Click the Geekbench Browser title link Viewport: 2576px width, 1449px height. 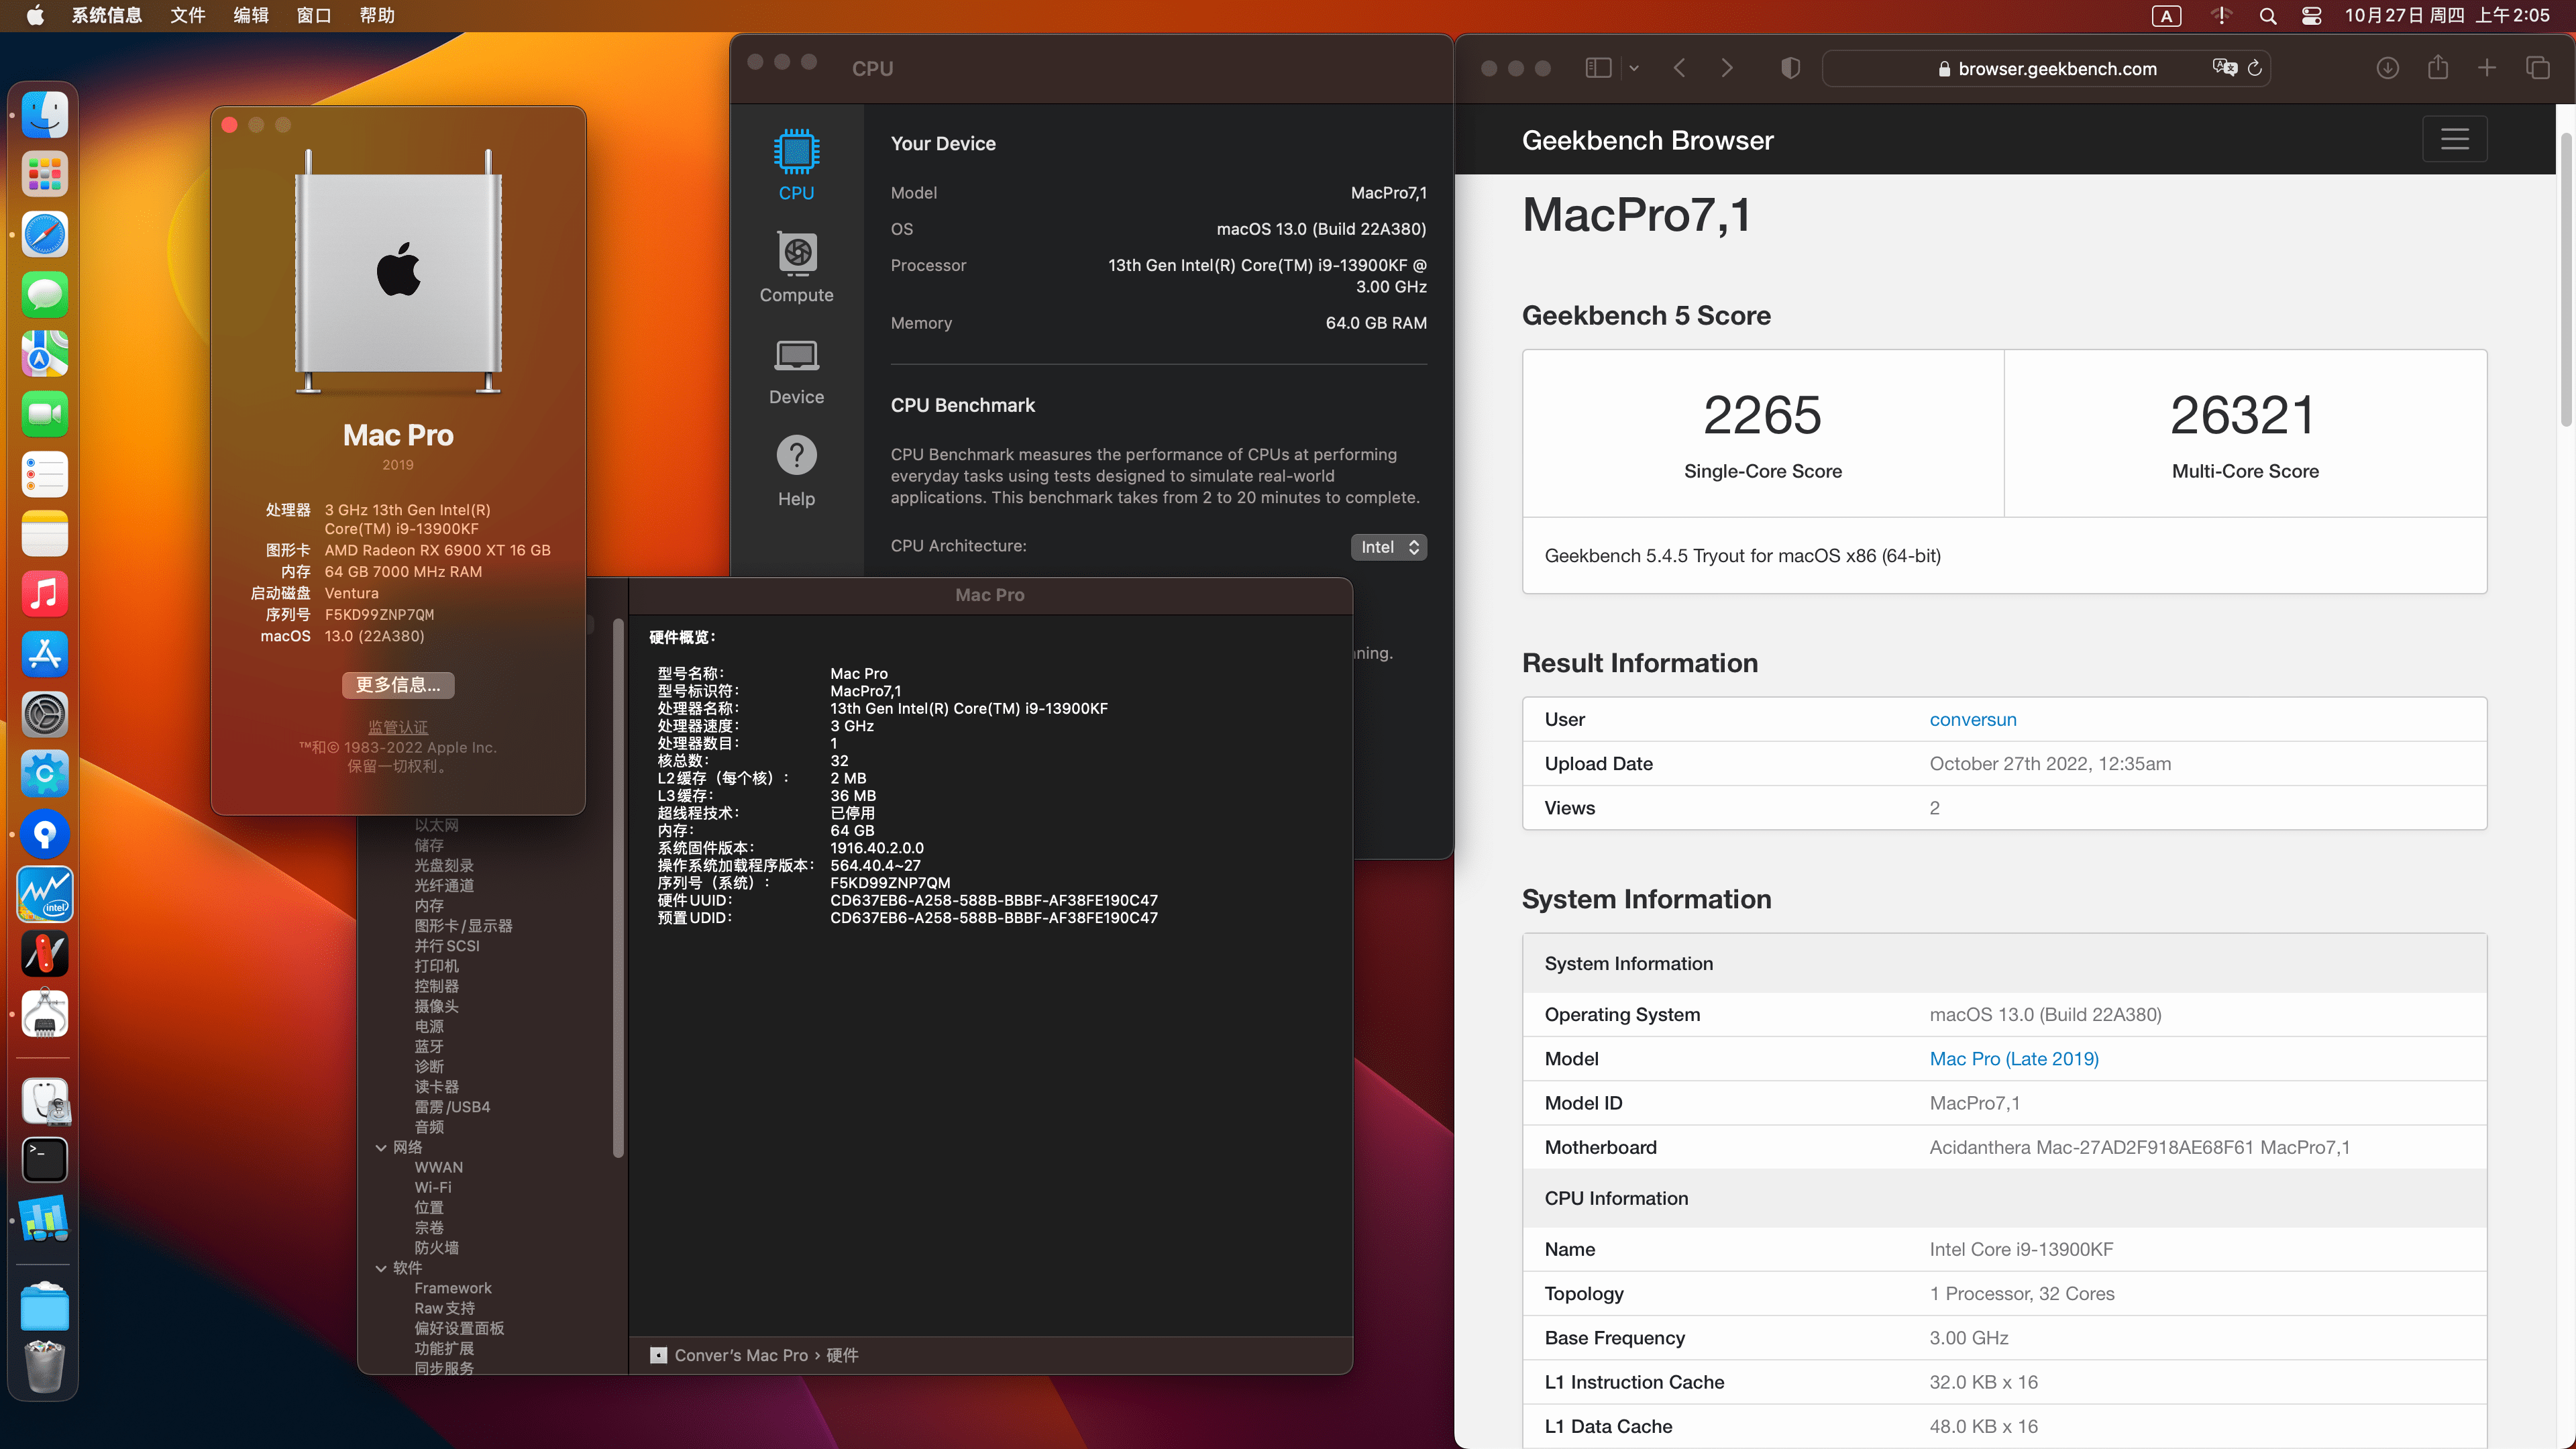click(1647, 140)
